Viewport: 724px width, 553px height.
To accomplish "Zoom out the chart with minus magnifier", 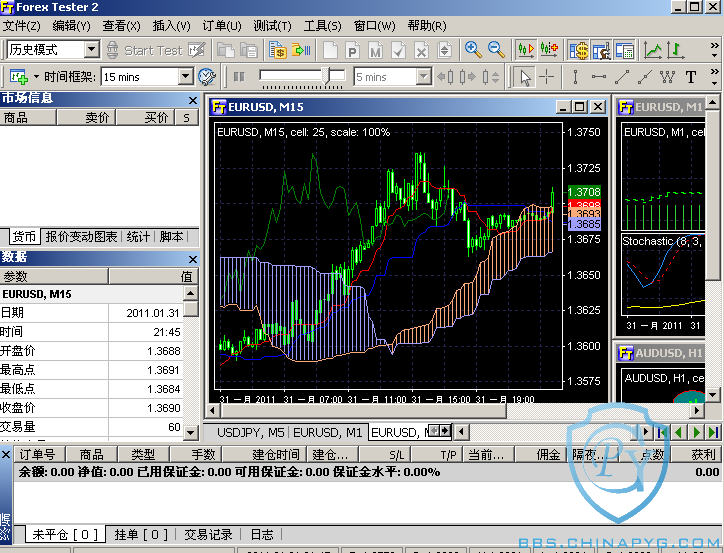I will (496, 50).
